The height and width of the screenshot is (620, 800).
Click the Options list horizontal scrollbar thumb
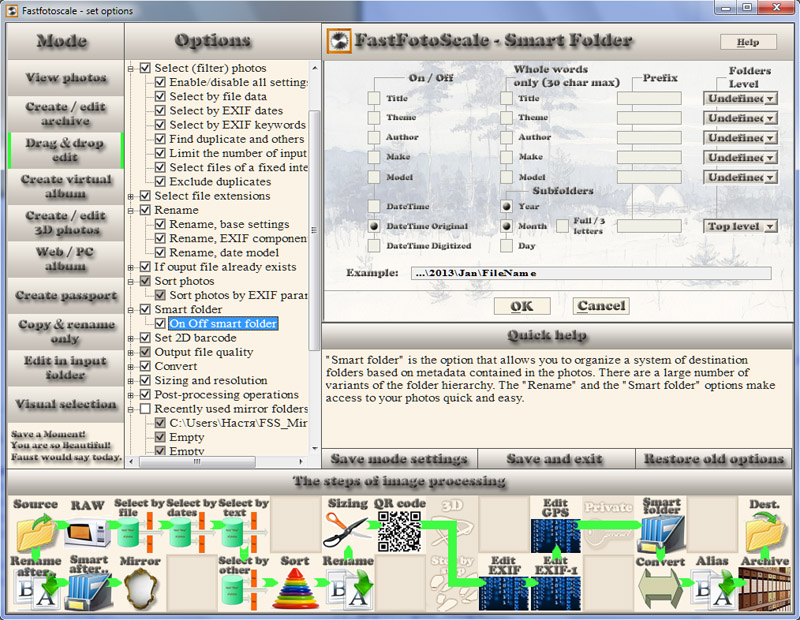pos(197,461)
